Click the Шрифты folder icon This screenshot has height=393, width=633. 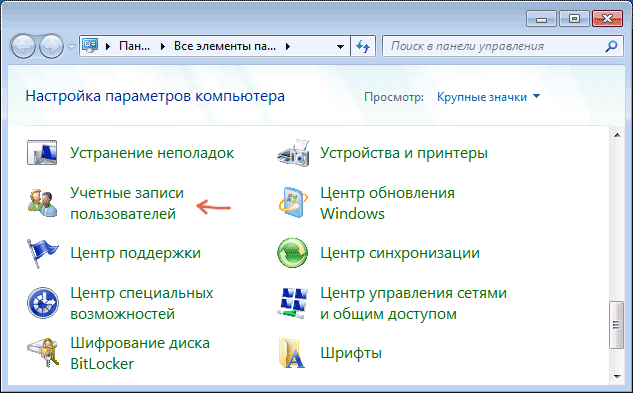click(x=291, y=353)
